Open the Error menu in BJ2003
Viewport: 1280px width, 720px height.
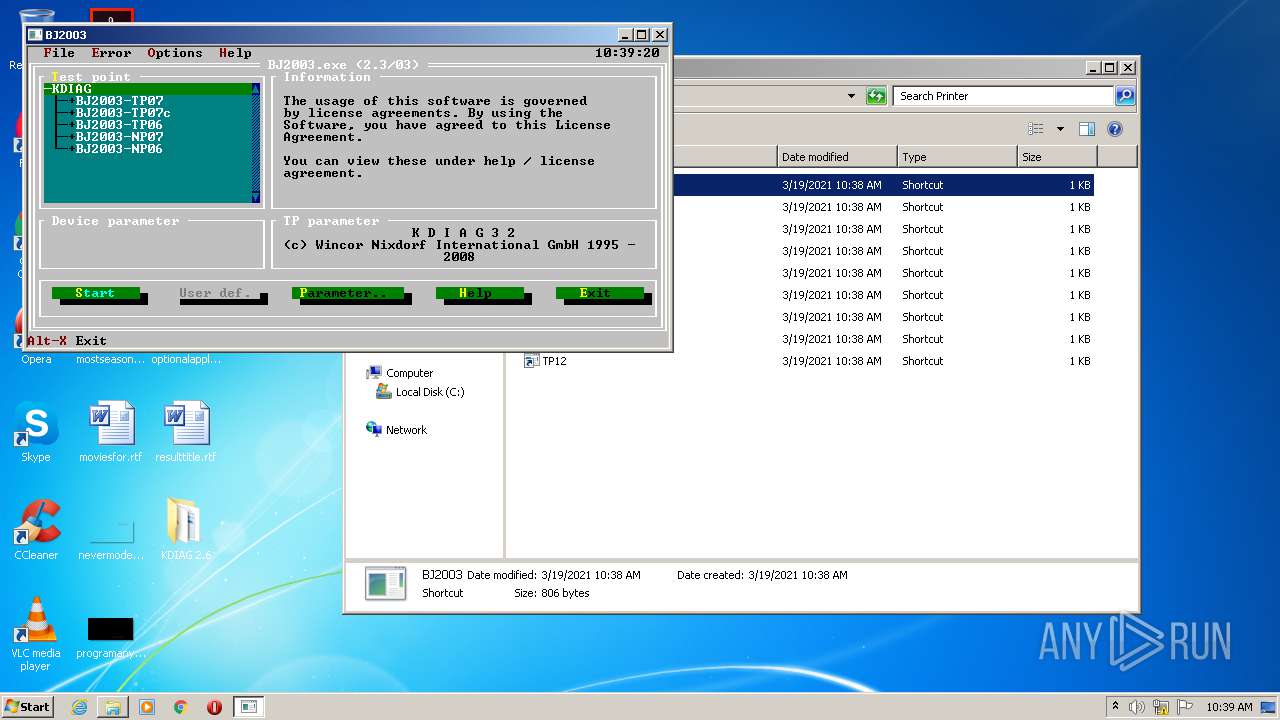click(111, 53)
